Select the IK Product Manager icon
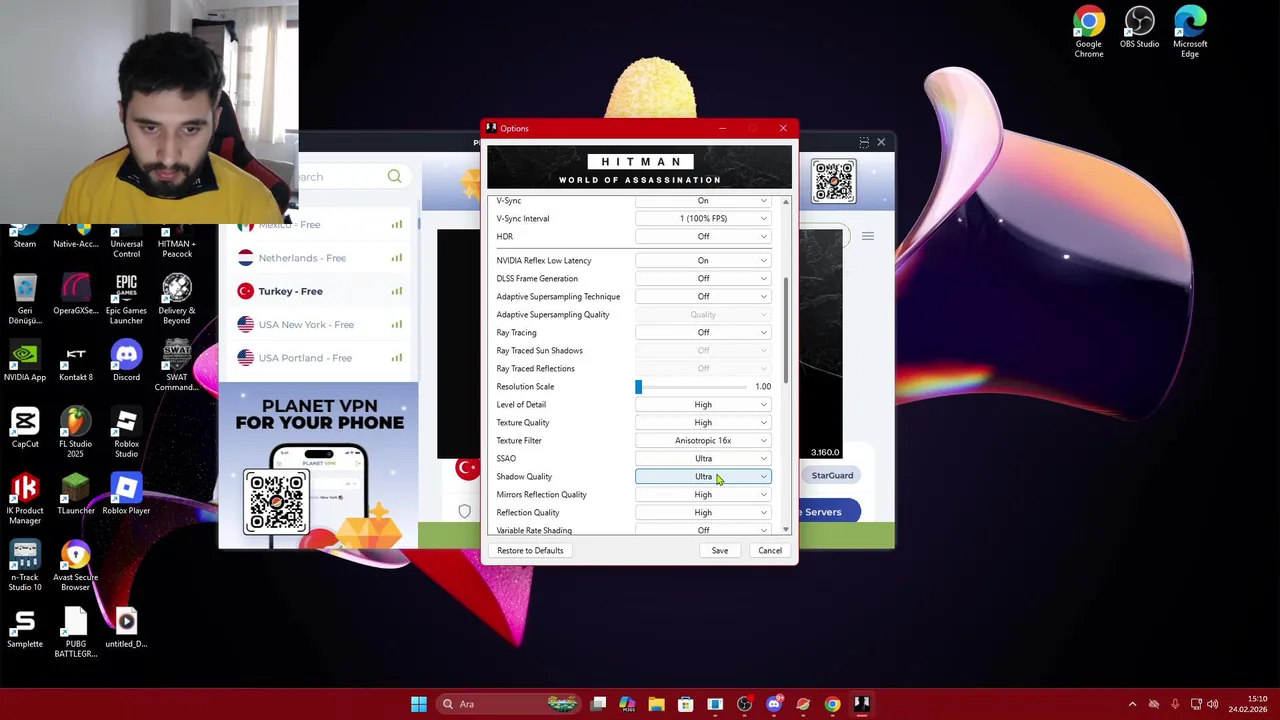The width and height of the screenshot is (1280, 720). (x=25, y=499)
